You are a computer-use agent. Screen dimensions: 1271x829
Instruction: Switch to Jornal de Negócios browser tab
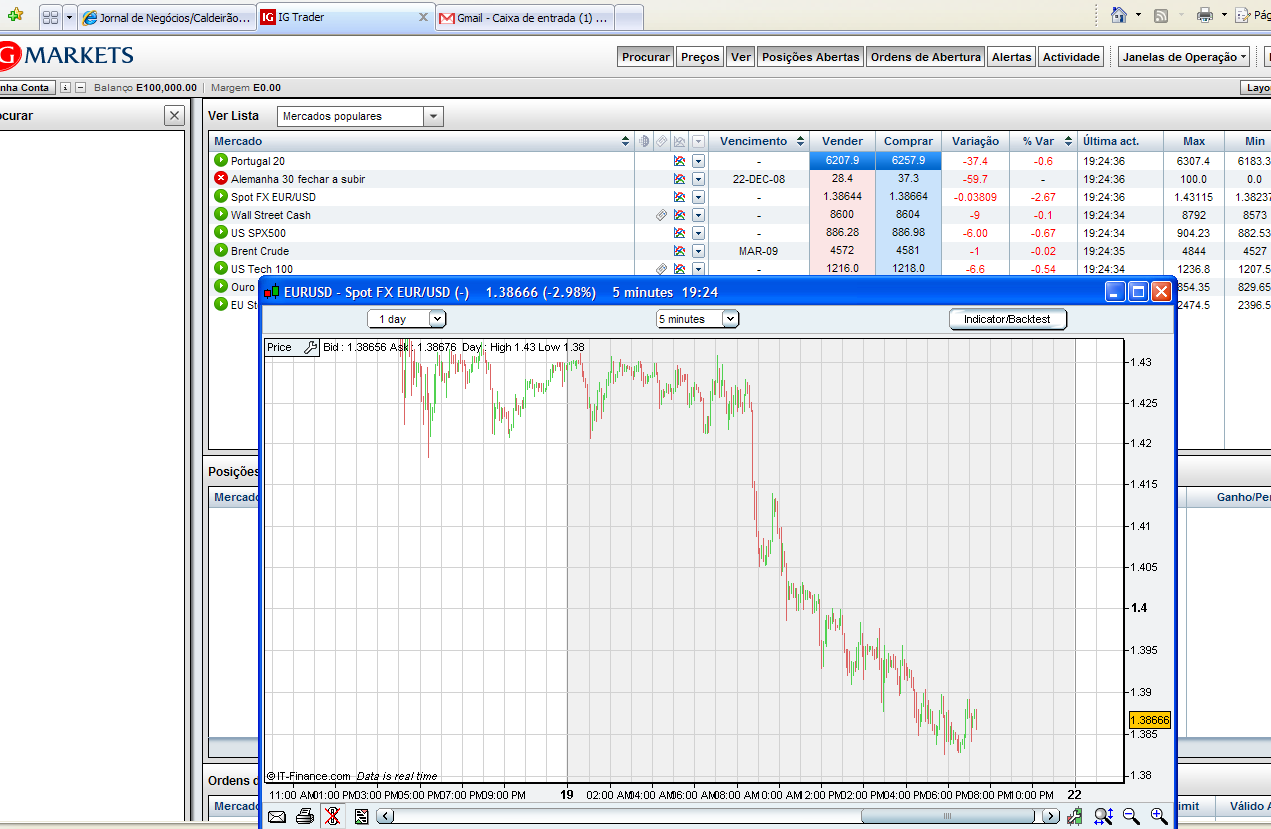[167, 17]
